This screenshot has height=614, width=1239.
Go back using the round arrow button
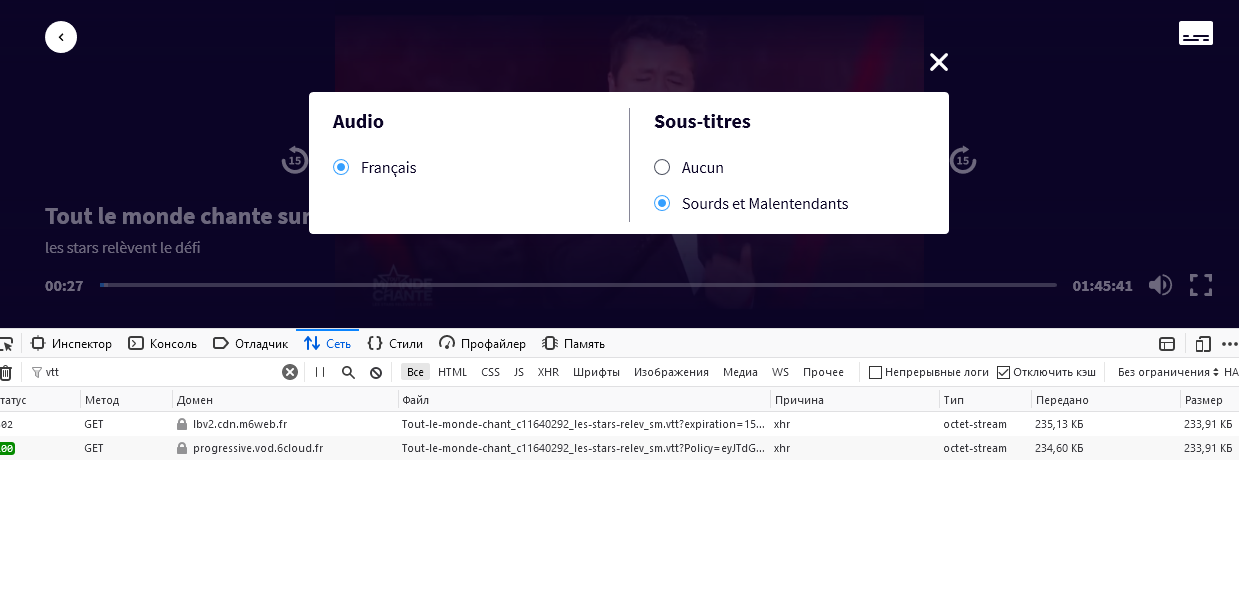pos(61,37)
